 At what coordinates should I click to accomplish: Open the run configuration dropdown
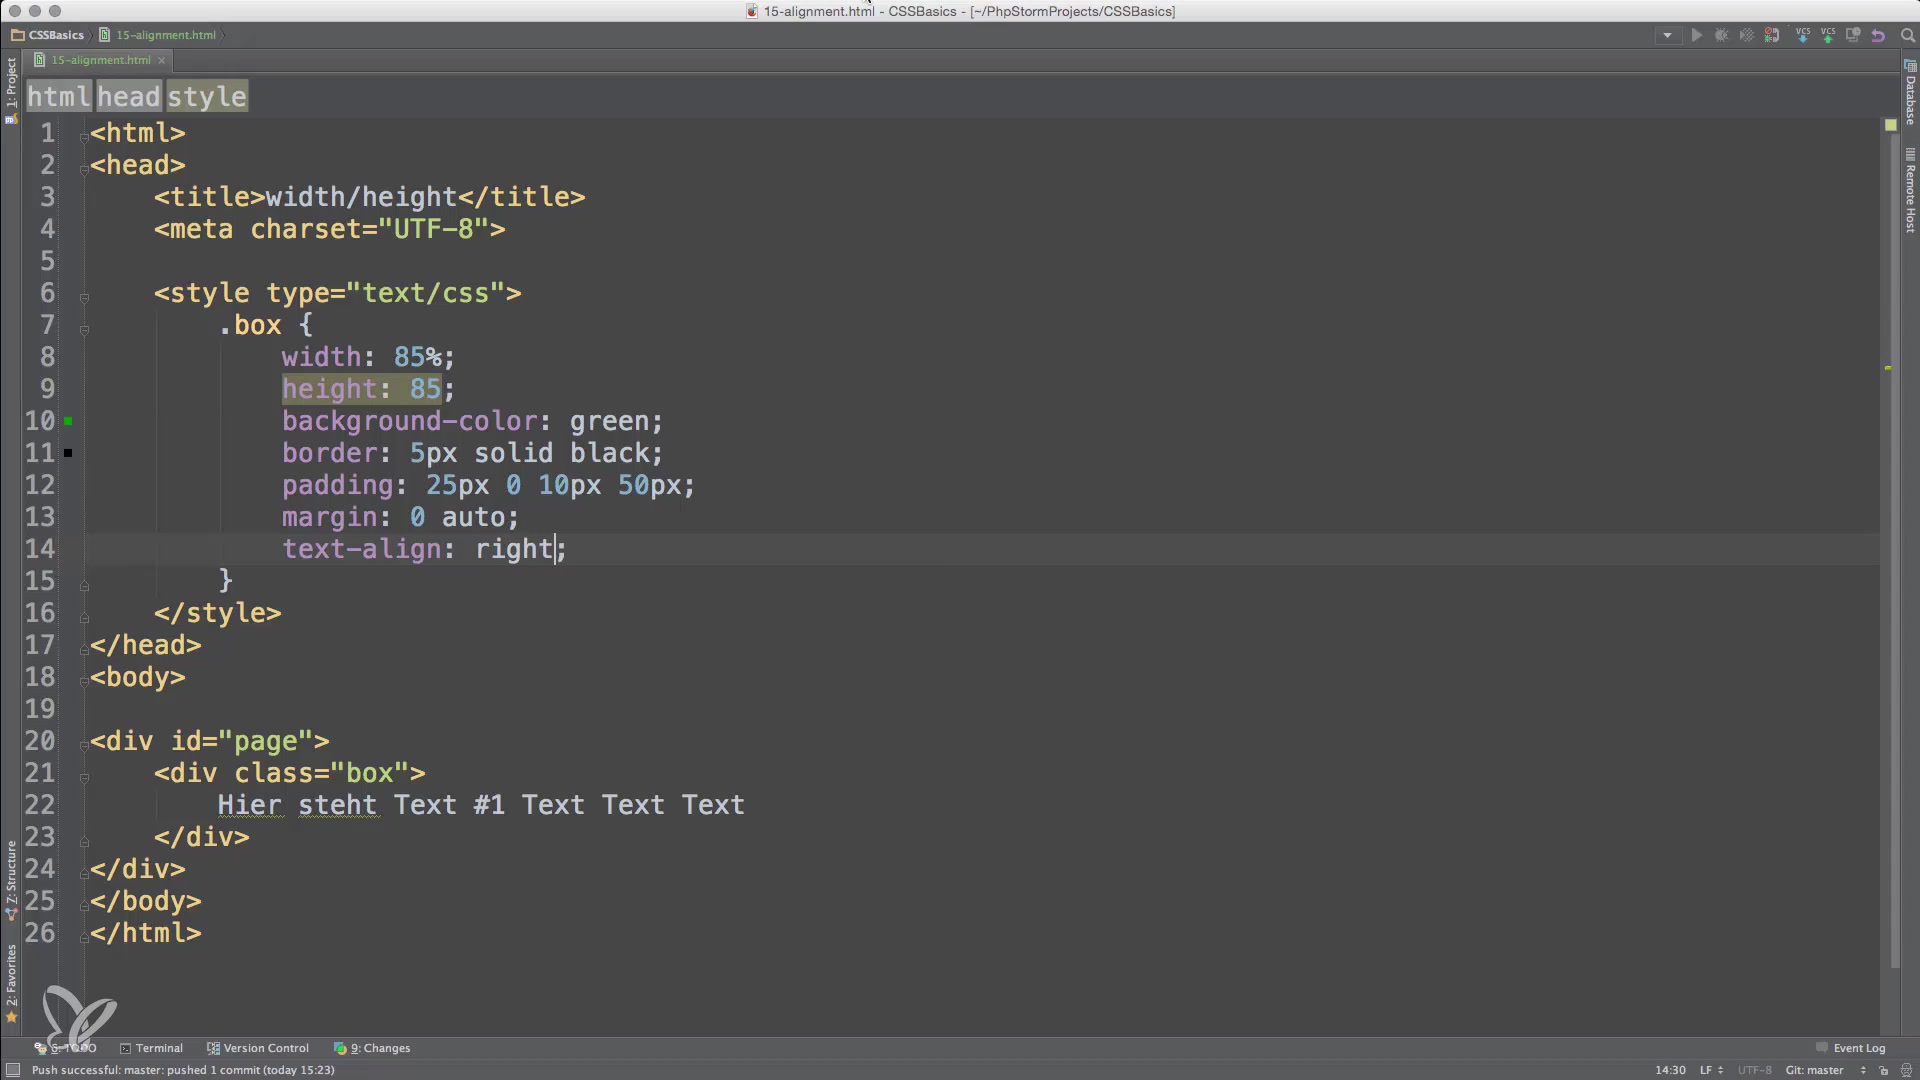click(x=1667, y=35)
